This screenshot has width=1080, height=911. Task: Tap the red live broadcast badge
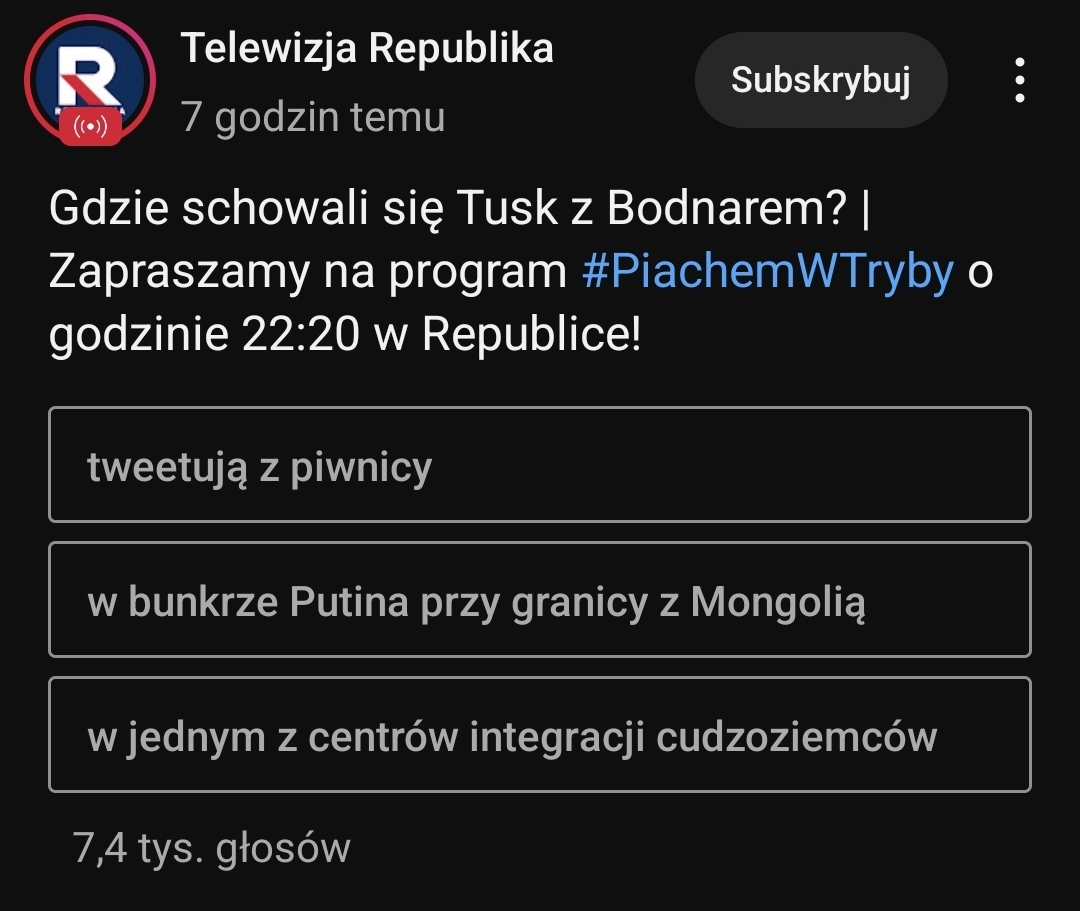(x=91, y=128)
